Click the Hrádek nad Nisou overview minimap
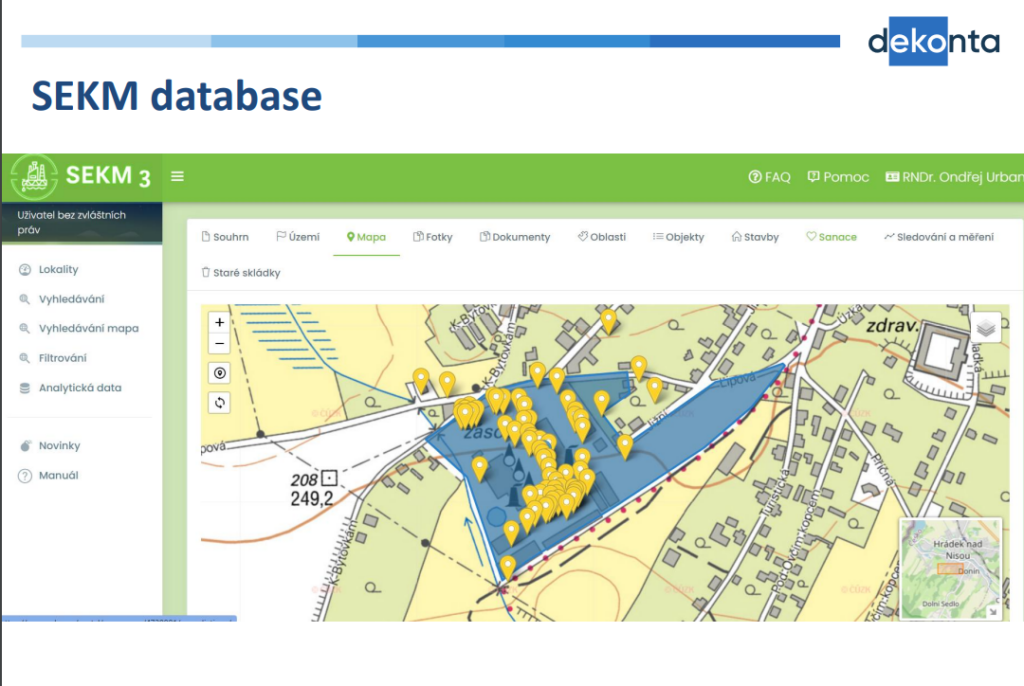This screenshot has width=1024, height=686. point(948,565)
